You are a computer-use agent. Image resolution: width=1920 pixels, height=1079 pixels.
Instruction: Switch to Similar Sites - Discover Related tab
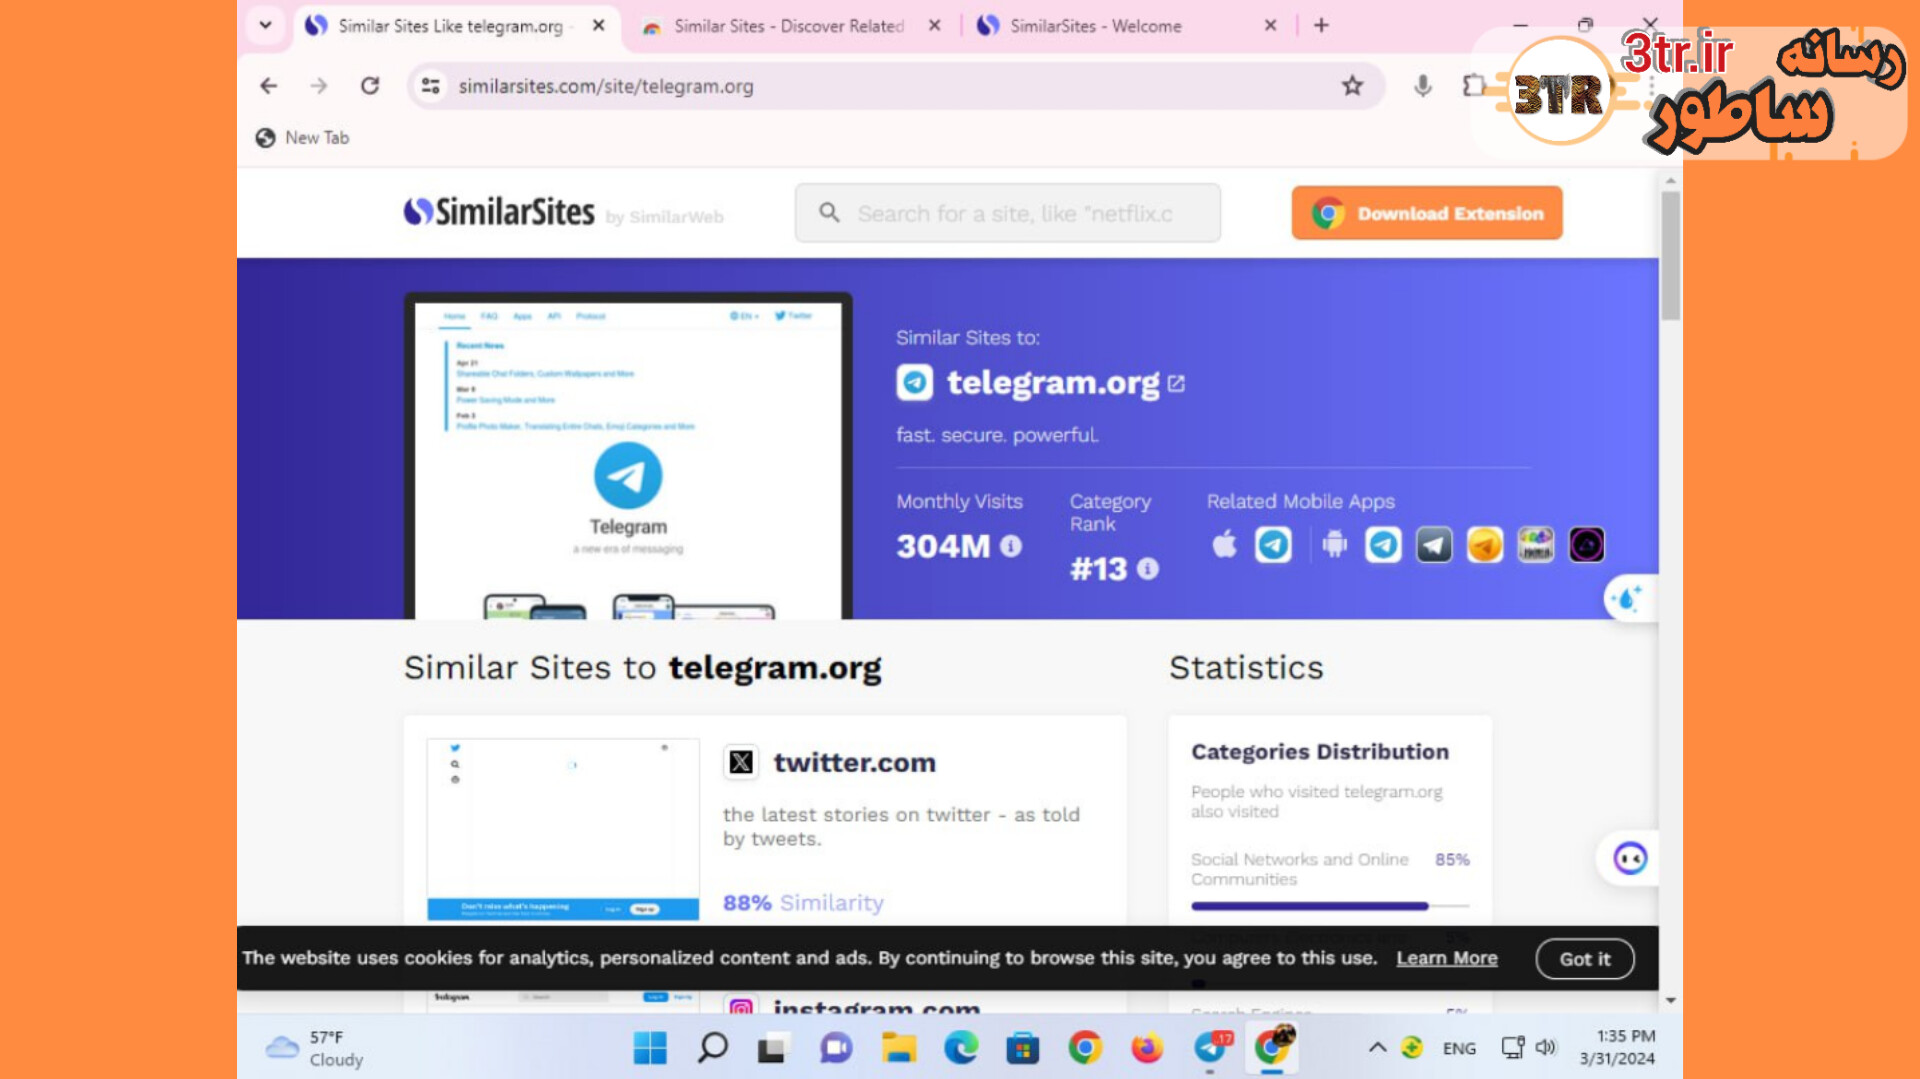point(789,26)
